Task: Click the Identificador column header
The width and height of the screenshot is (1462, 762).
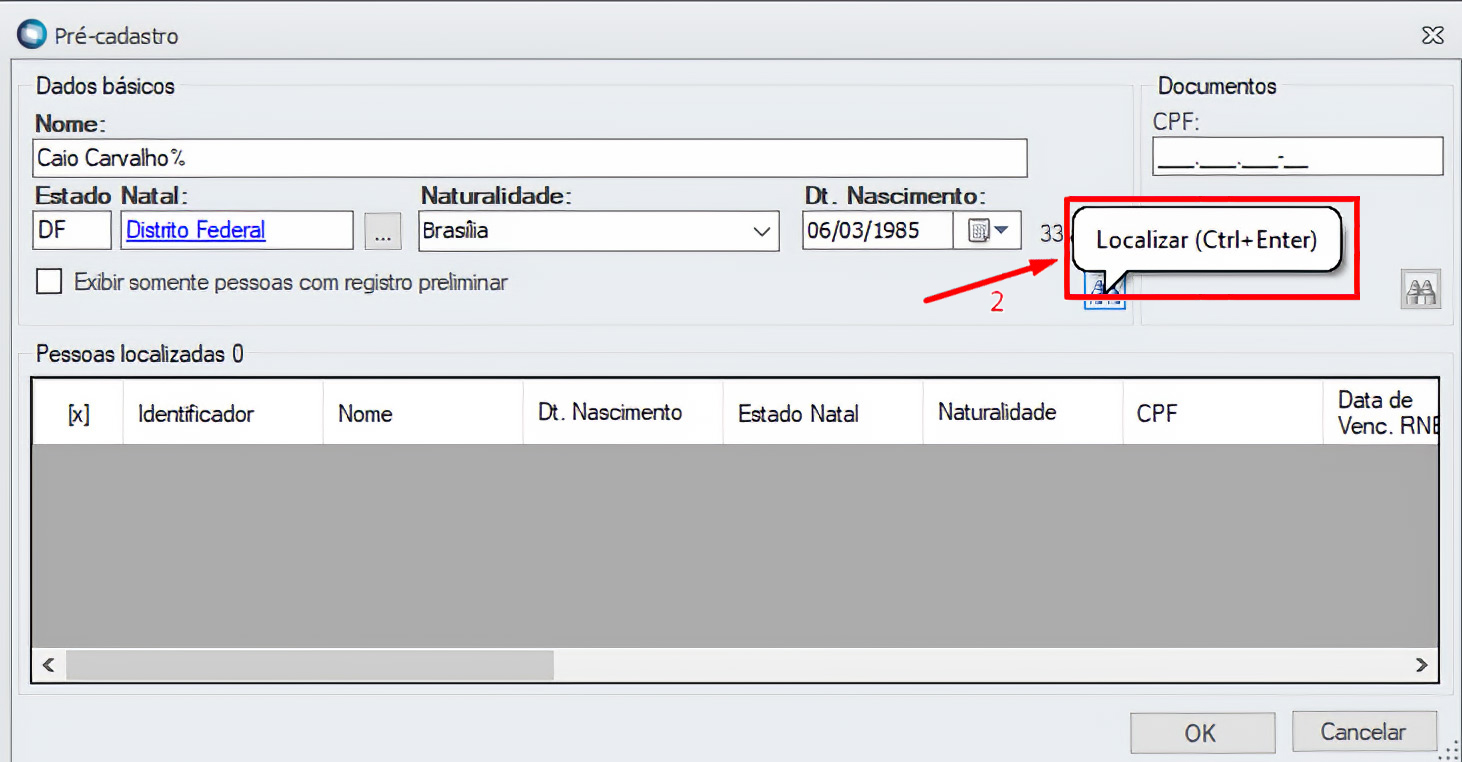Action: 196,414
